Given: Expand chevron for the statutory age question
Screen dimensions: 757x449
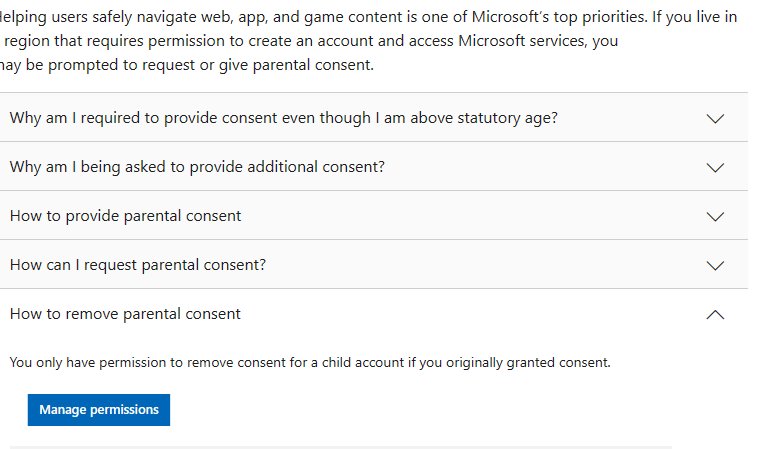Looking at the screenshot, I should click(714, 118).
